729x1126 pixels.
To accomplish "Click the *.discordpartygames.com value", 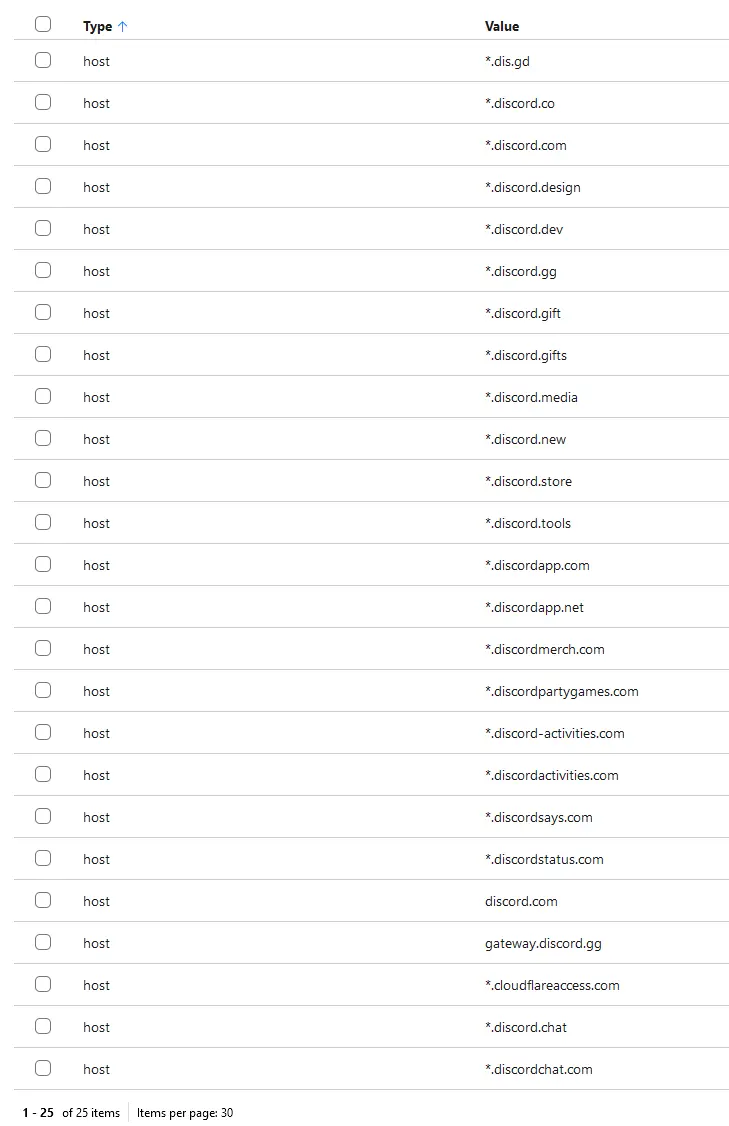I will point(562,692).
